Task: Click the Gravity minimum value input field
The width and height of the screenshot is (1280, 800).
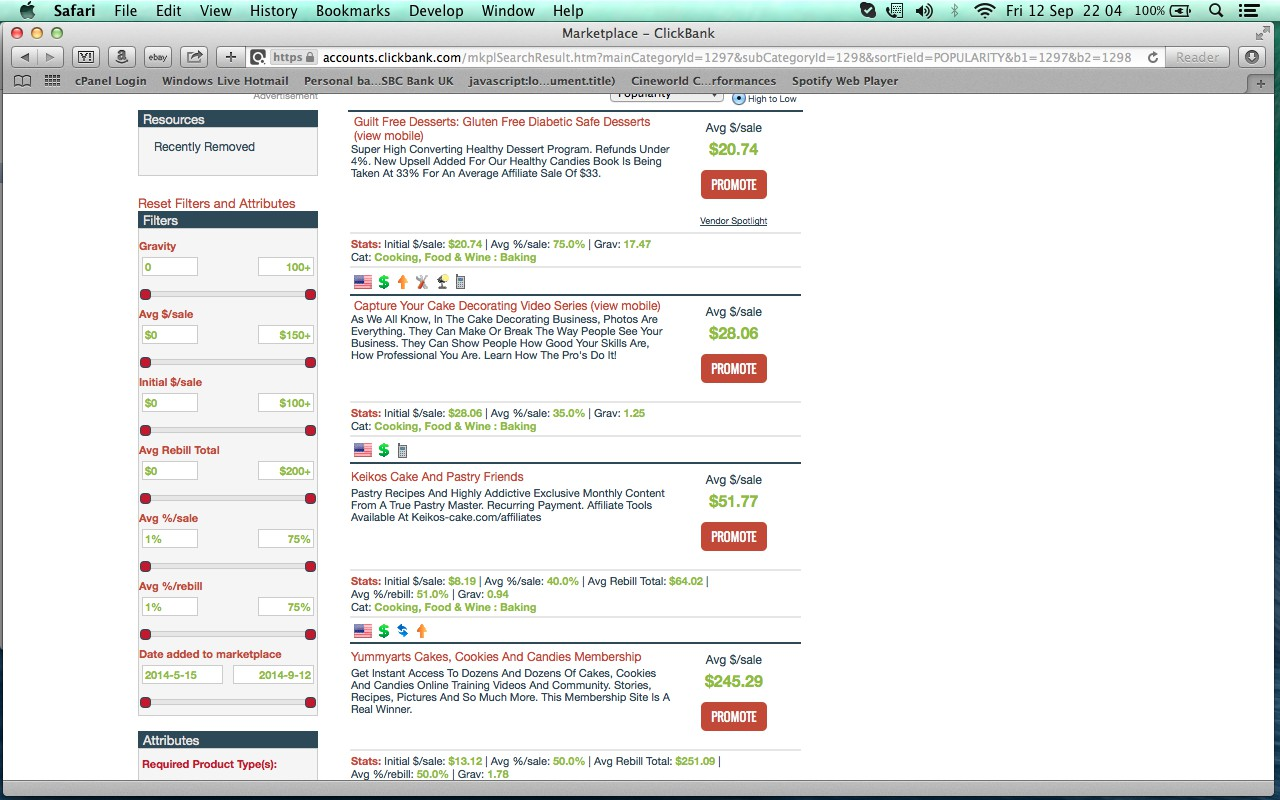Action: coord(169,267)
